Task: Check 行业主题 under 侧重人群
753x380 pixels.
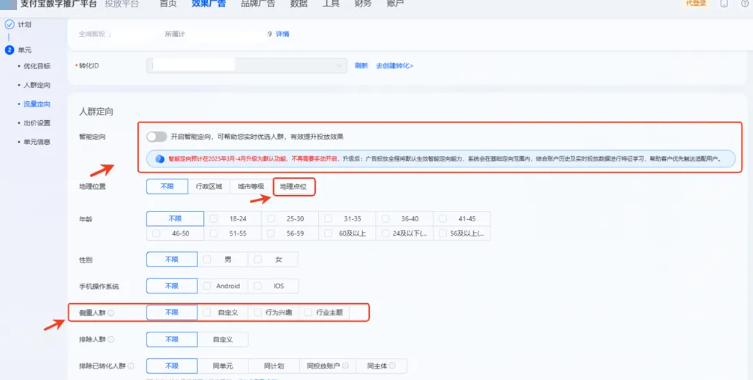Action: point(308,312)
